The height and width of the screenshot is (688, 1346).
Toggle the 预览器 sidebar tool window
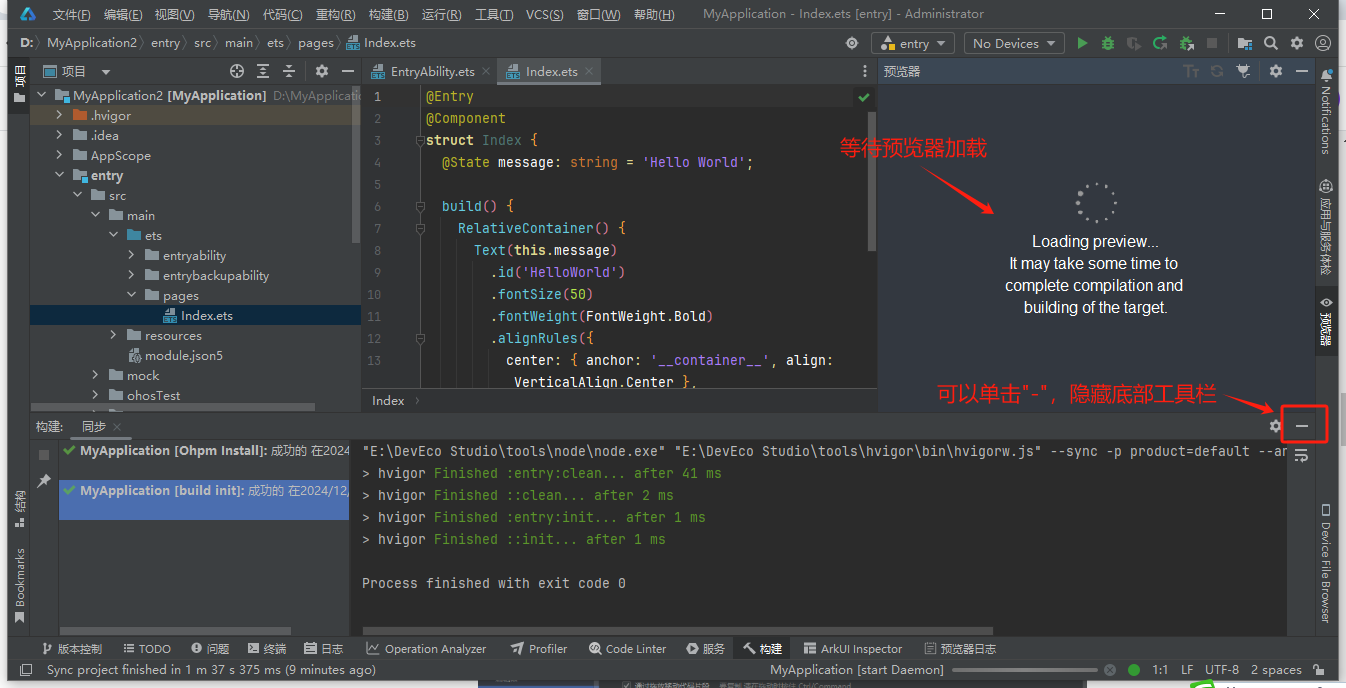[x=1326, y=320]
